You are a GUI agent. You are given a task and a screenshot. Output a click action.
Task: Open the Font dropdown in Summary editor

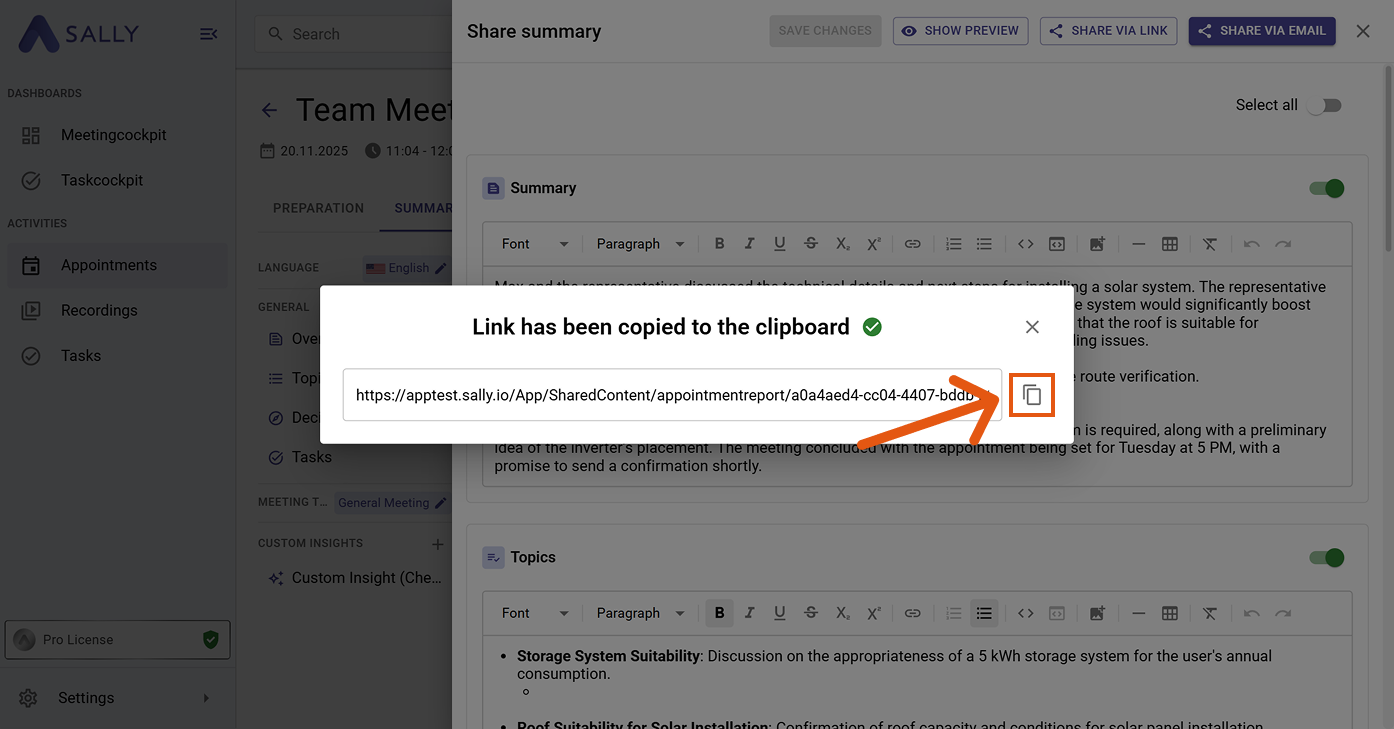pyautogui.click(x=534, y=244)
